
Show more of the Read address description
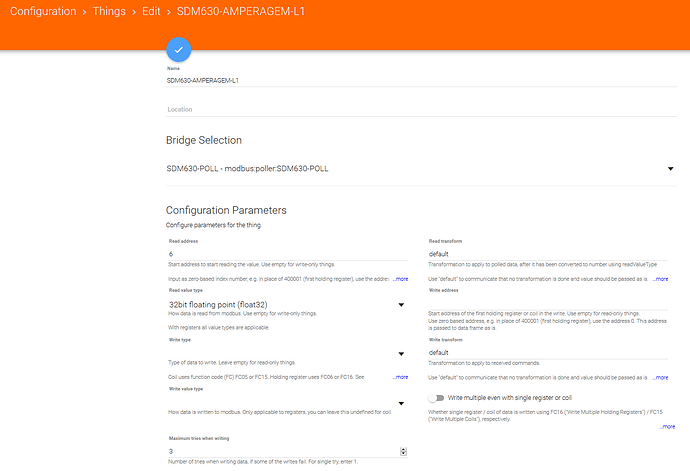(400, 279)
